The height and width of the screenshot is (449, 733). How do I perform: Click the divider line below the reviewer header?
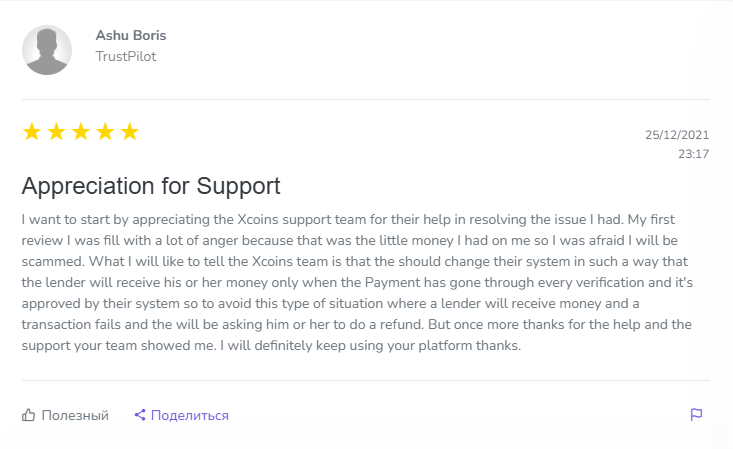tap(366, 99)
